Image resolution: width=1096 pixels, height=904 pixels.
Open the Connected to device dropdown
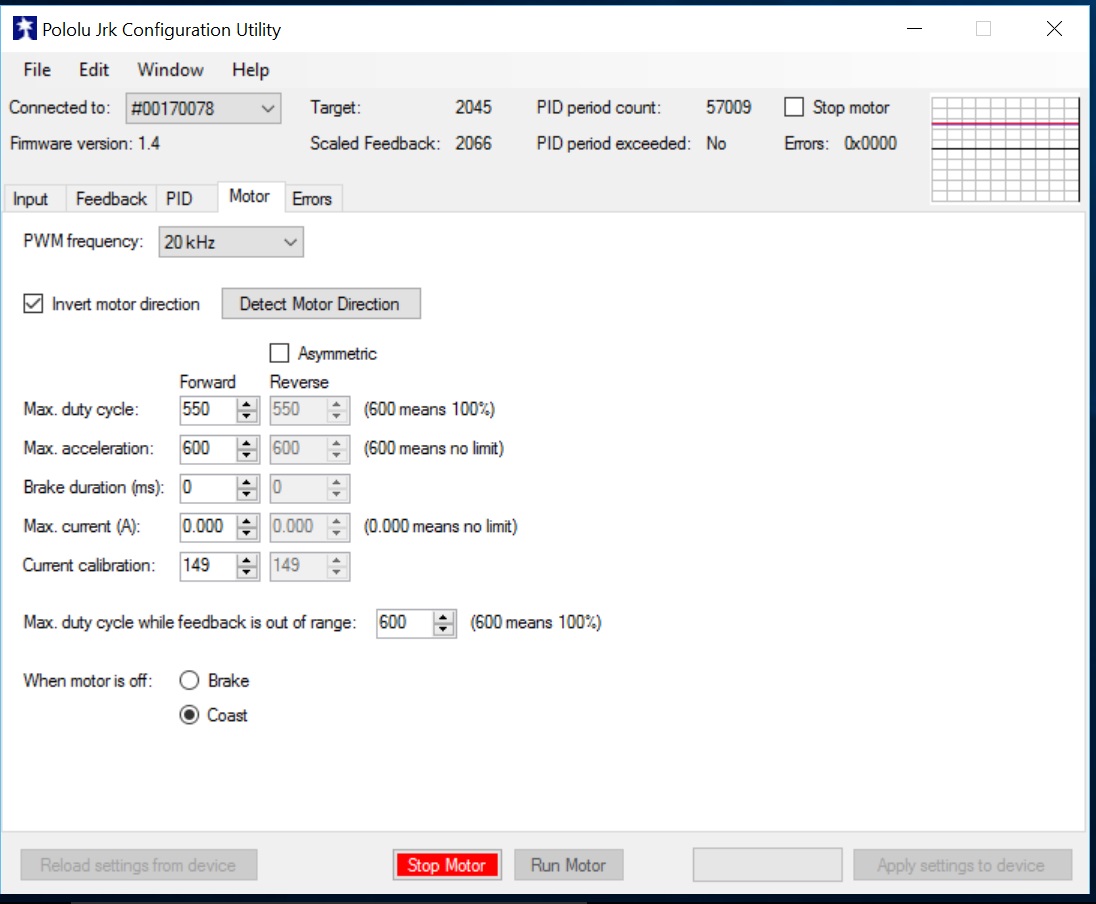pyautogui.click(x=203, y=108)
